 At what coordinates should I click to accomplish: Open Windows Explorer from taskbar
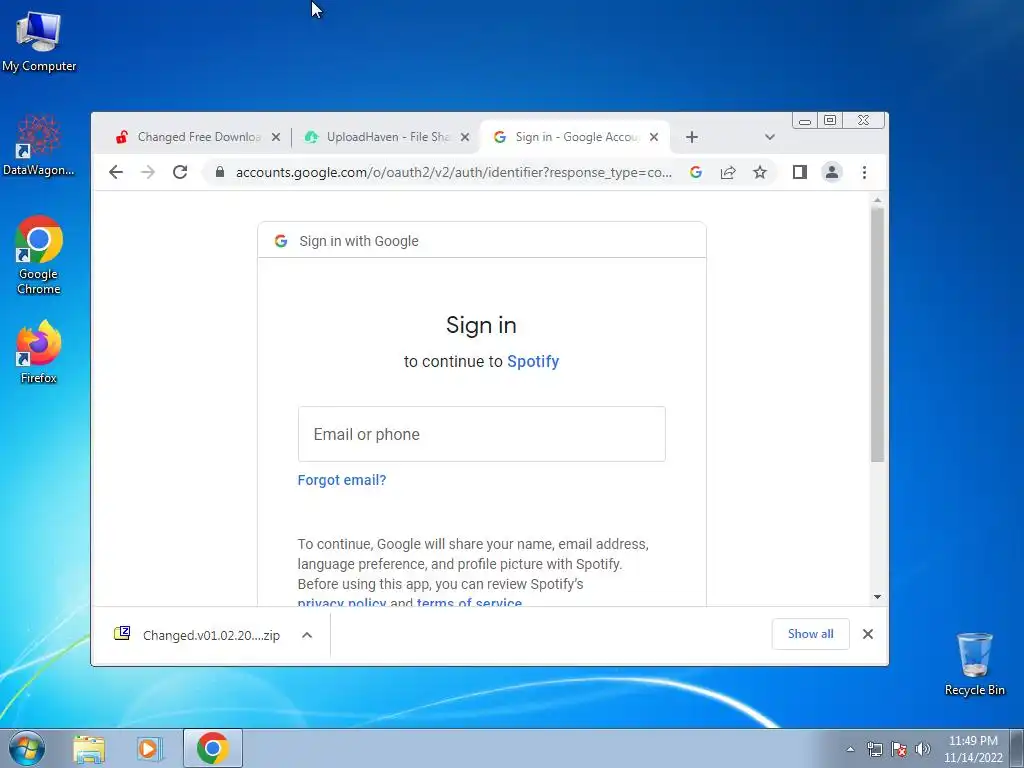pyautogui.click(x=89, y=748)
